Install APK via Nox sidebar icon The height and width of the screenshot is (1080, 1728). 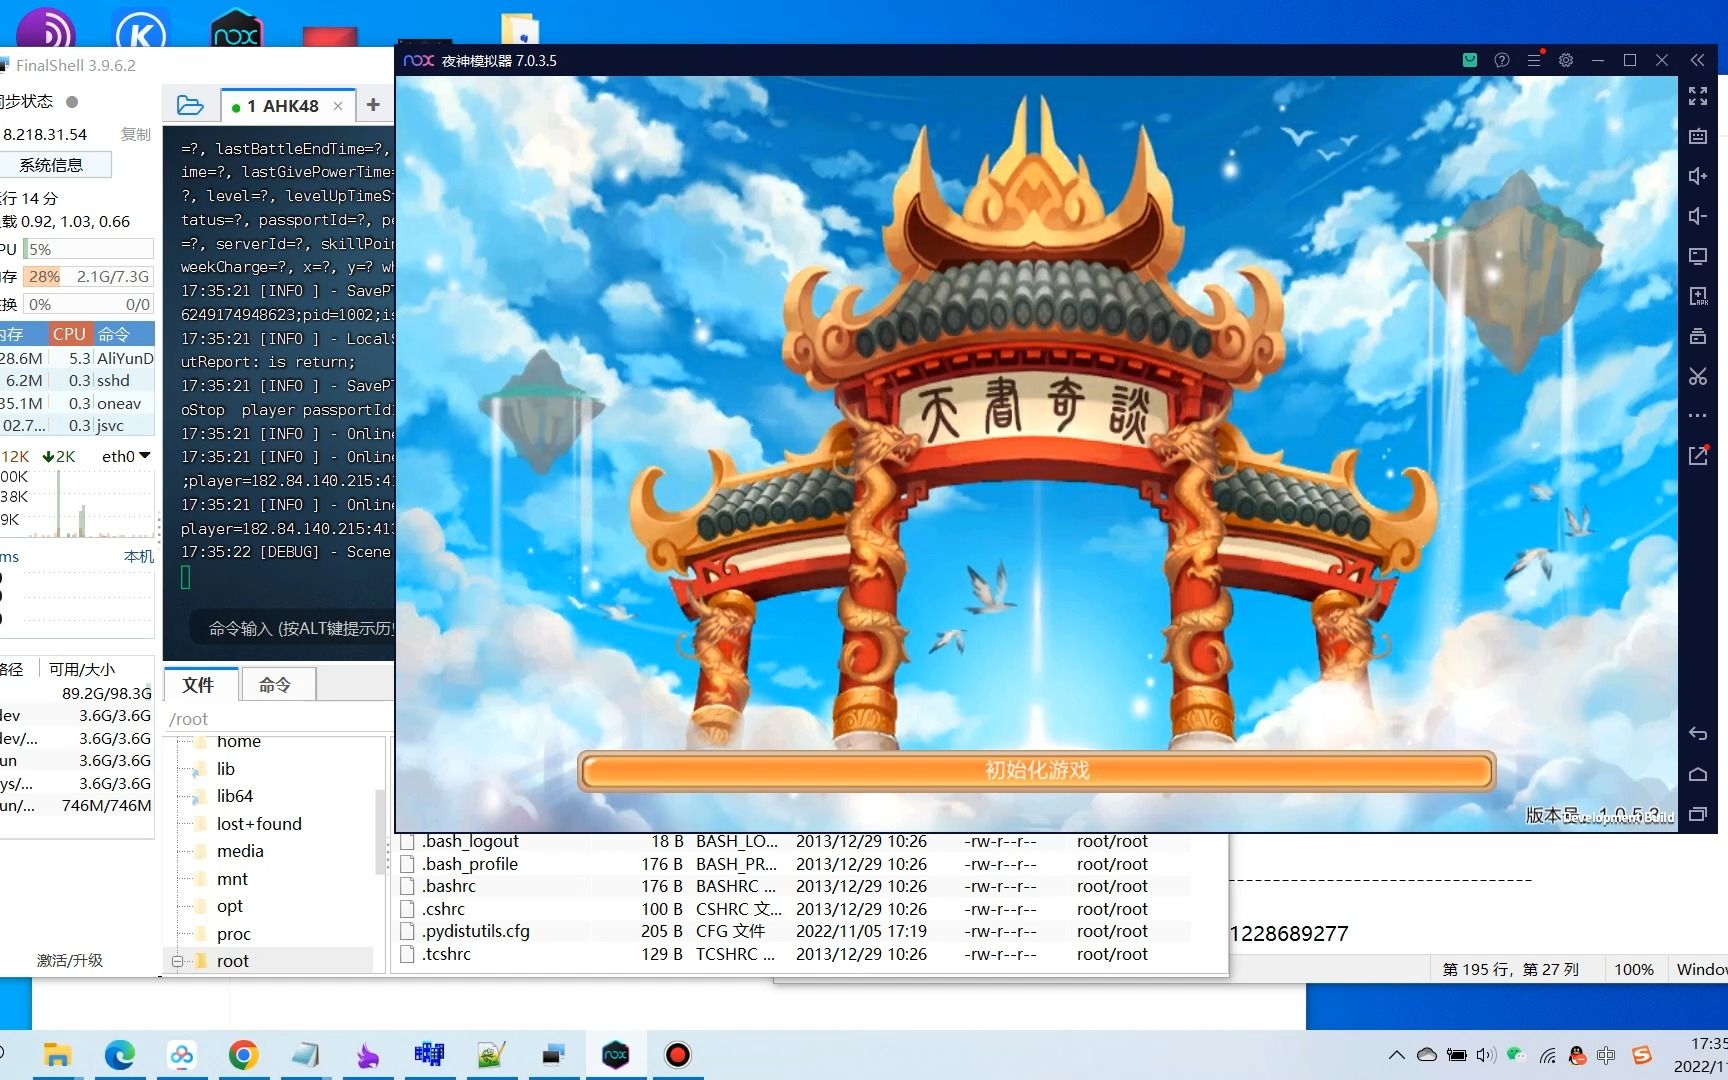click(1698, 296)
